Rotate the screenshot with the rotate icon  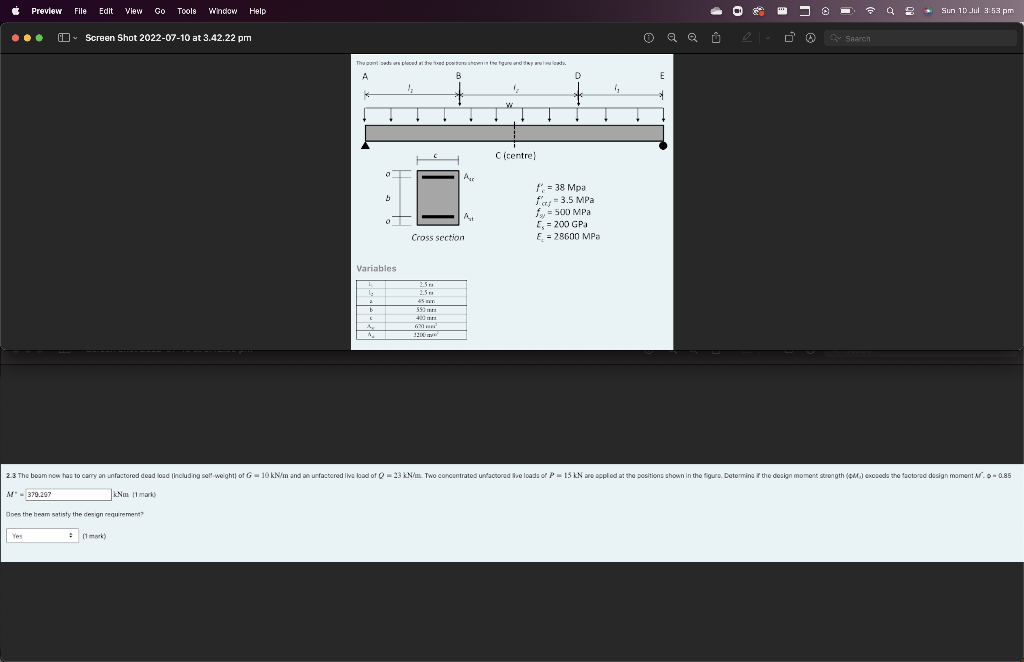tap(789, 36)
